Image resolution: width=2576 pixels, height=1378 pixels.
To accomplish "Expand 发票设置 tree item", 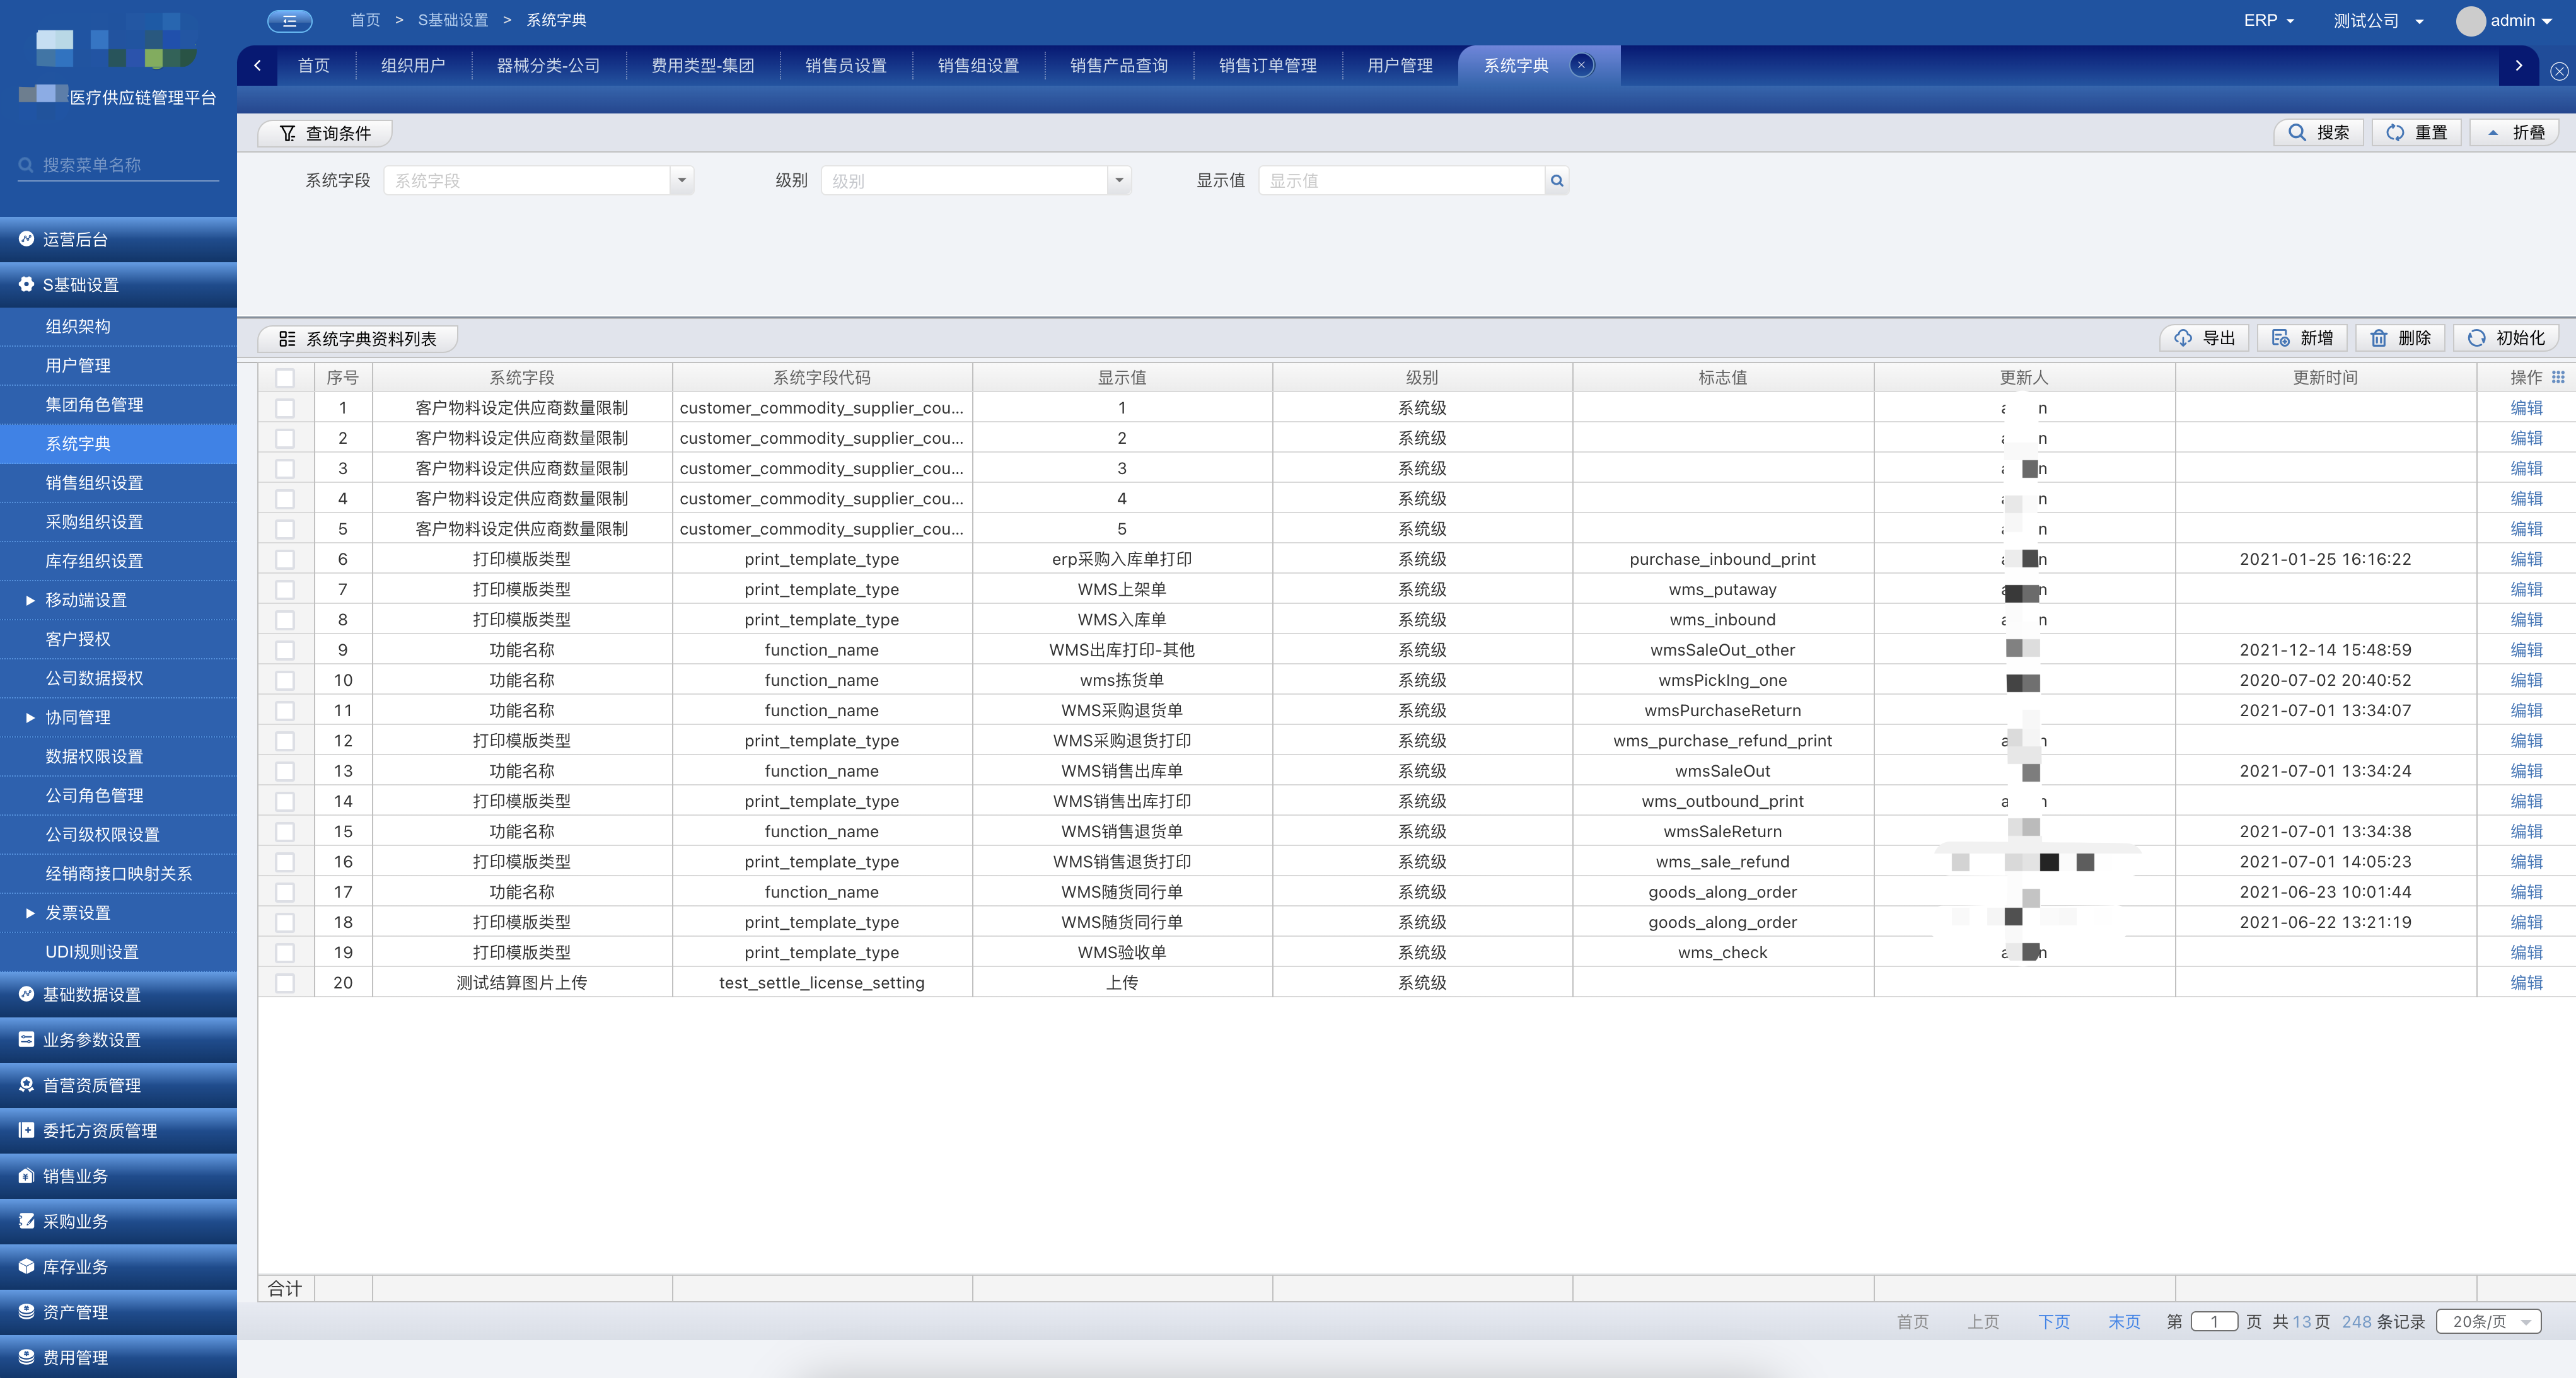I will click(x=30, y=913).
